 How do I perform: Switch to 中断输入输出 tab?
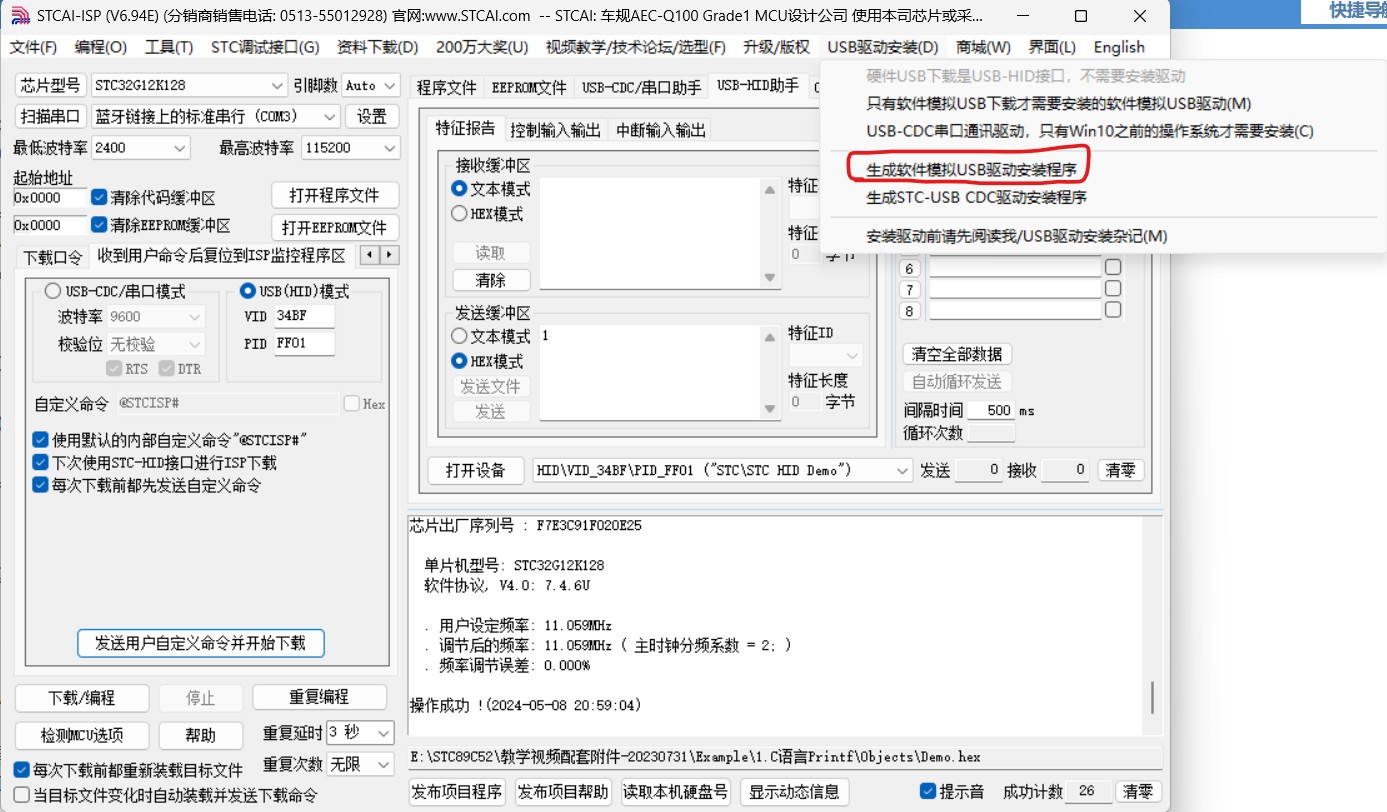point(659,129)
